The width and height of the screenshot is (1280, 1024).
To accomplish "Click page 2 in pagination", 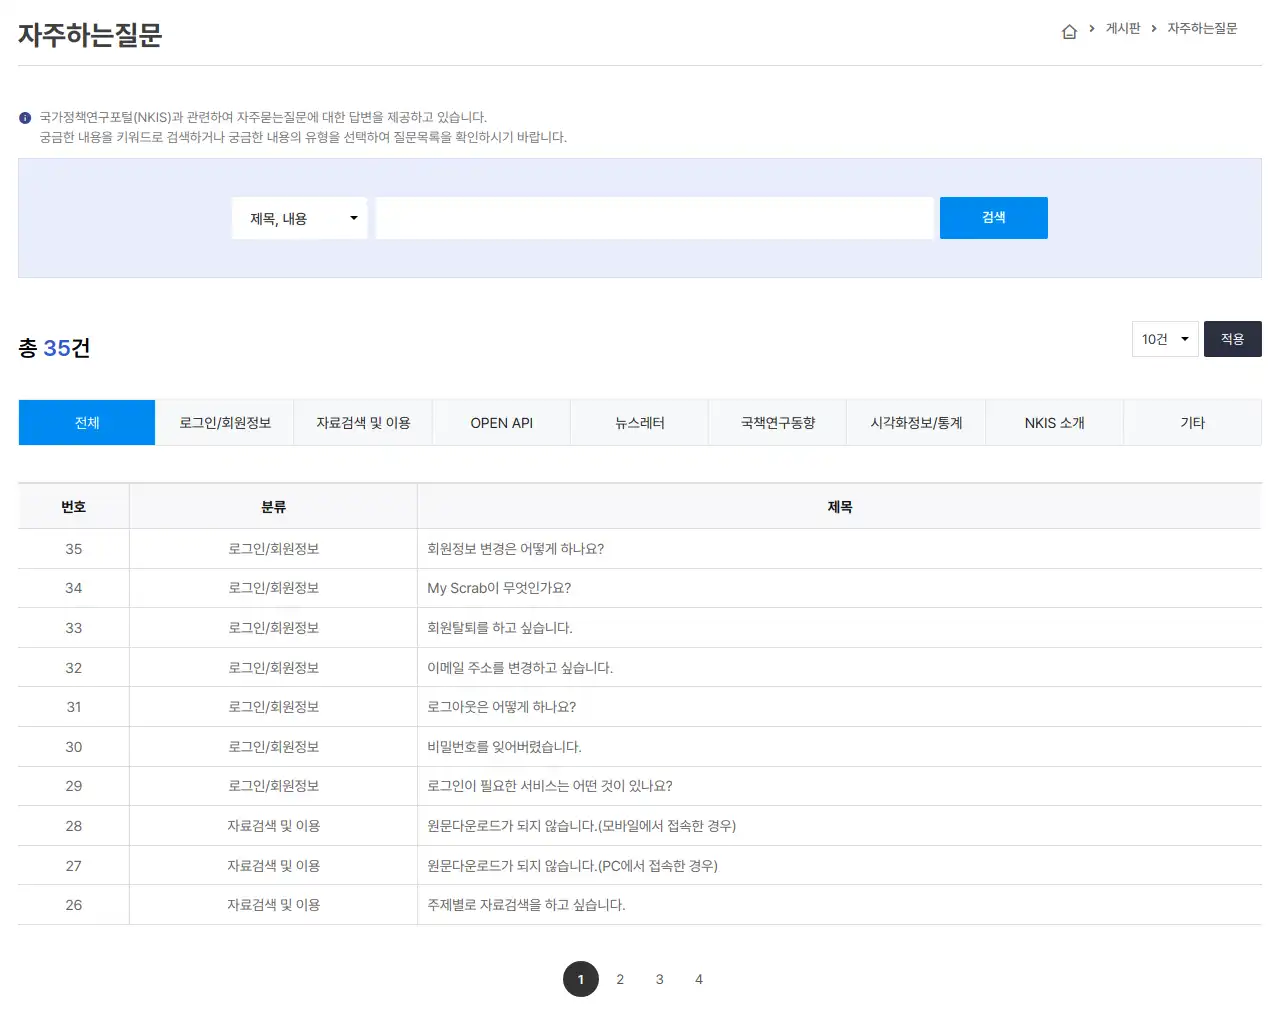I will coord(620,979).
